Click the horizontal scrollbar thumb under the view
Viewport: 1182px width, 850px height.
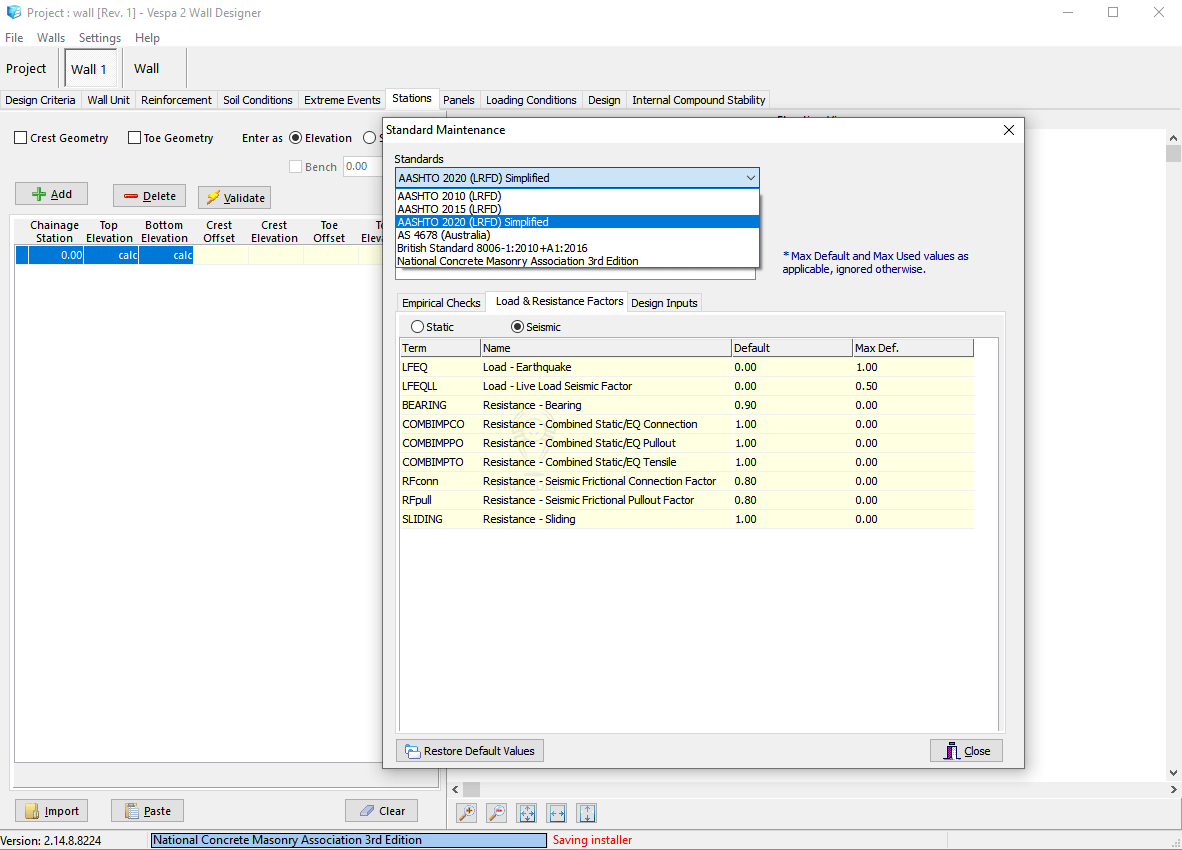[471, 789]
